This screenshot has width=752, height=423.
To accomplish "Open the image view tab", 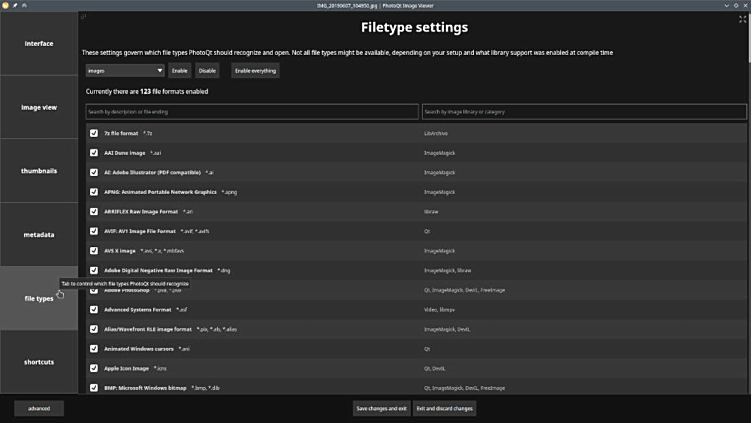I will (x=39, y=107).
